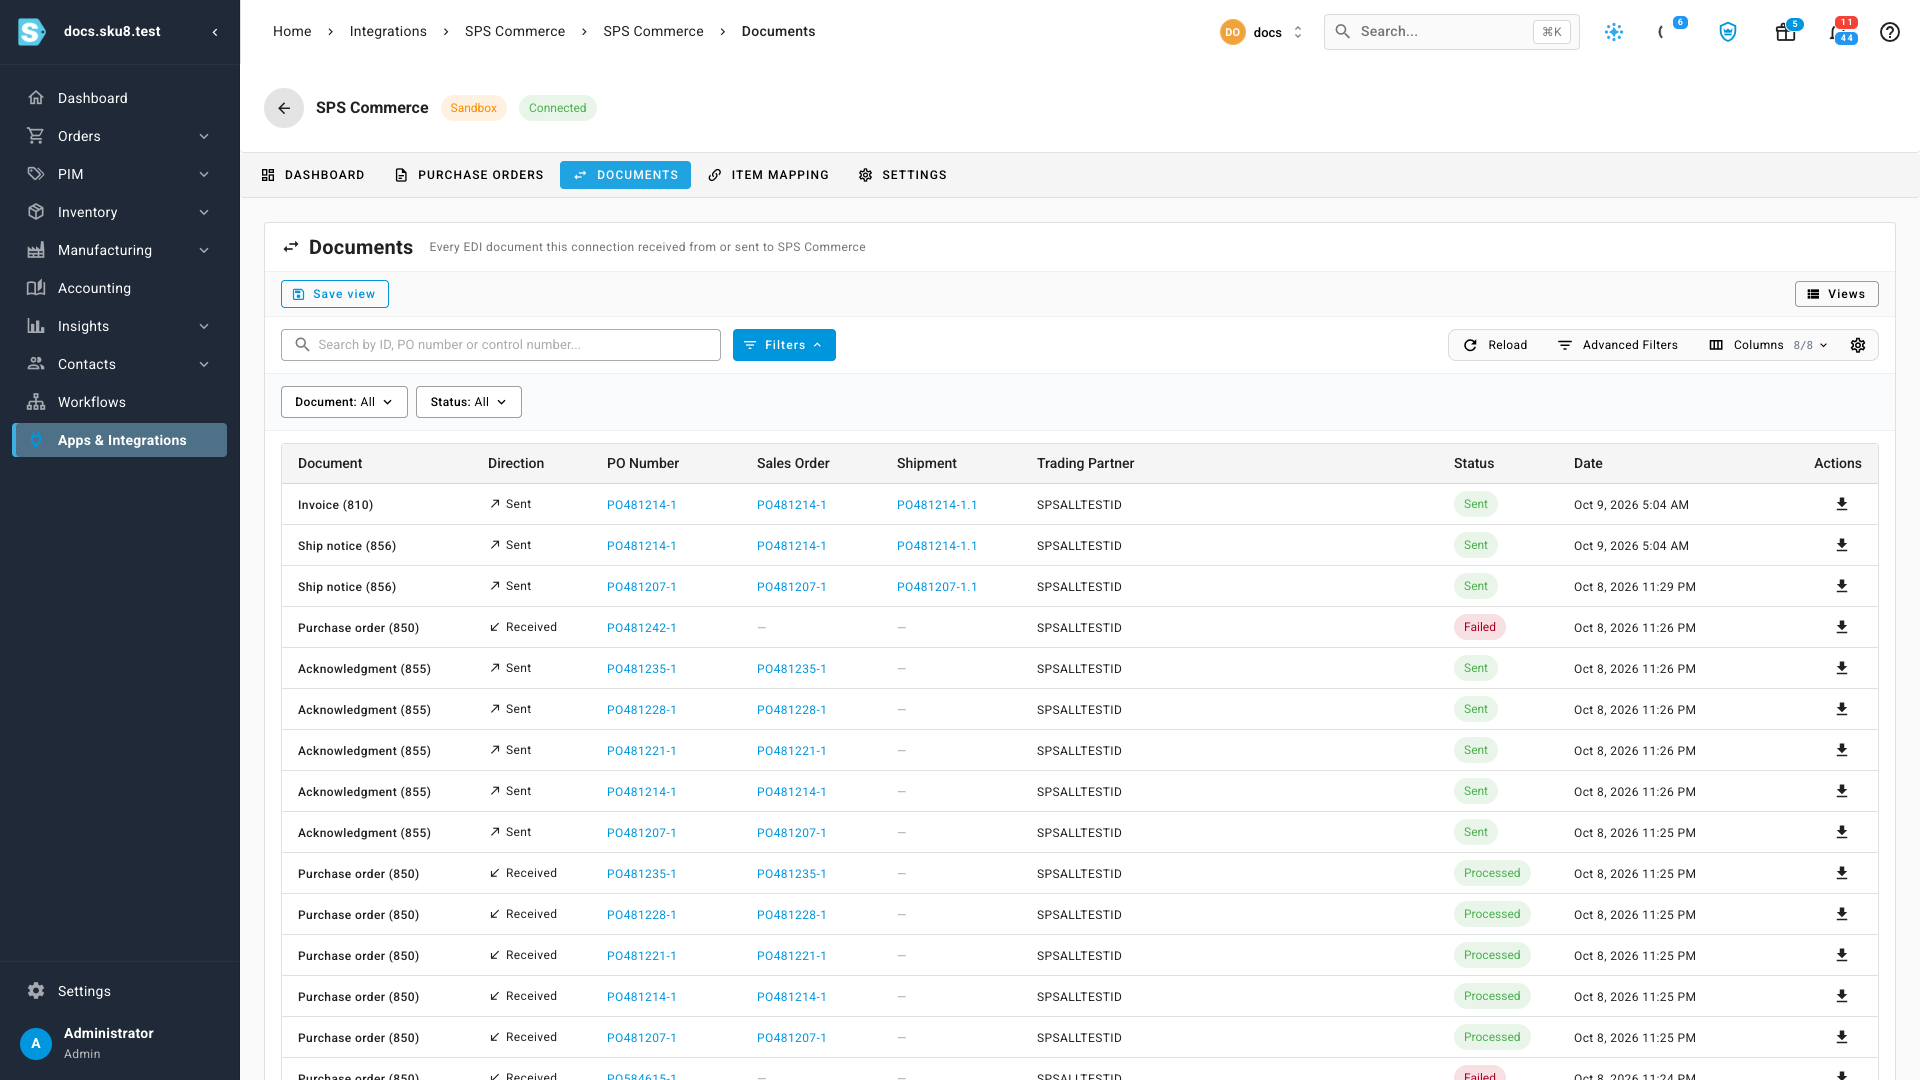The height and width of the screenshot is (1080, 1920).
Task: Click the Administrator avatar icon
Action: click(36, 1043)
